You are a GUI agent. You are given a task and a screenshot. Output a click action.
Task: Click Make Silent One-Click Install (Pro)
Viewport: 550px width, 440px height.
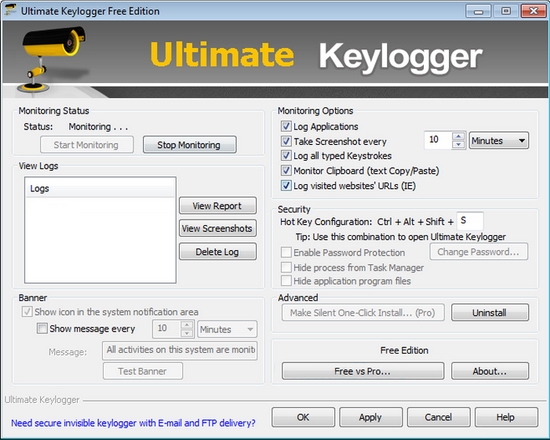coord(363,312)
